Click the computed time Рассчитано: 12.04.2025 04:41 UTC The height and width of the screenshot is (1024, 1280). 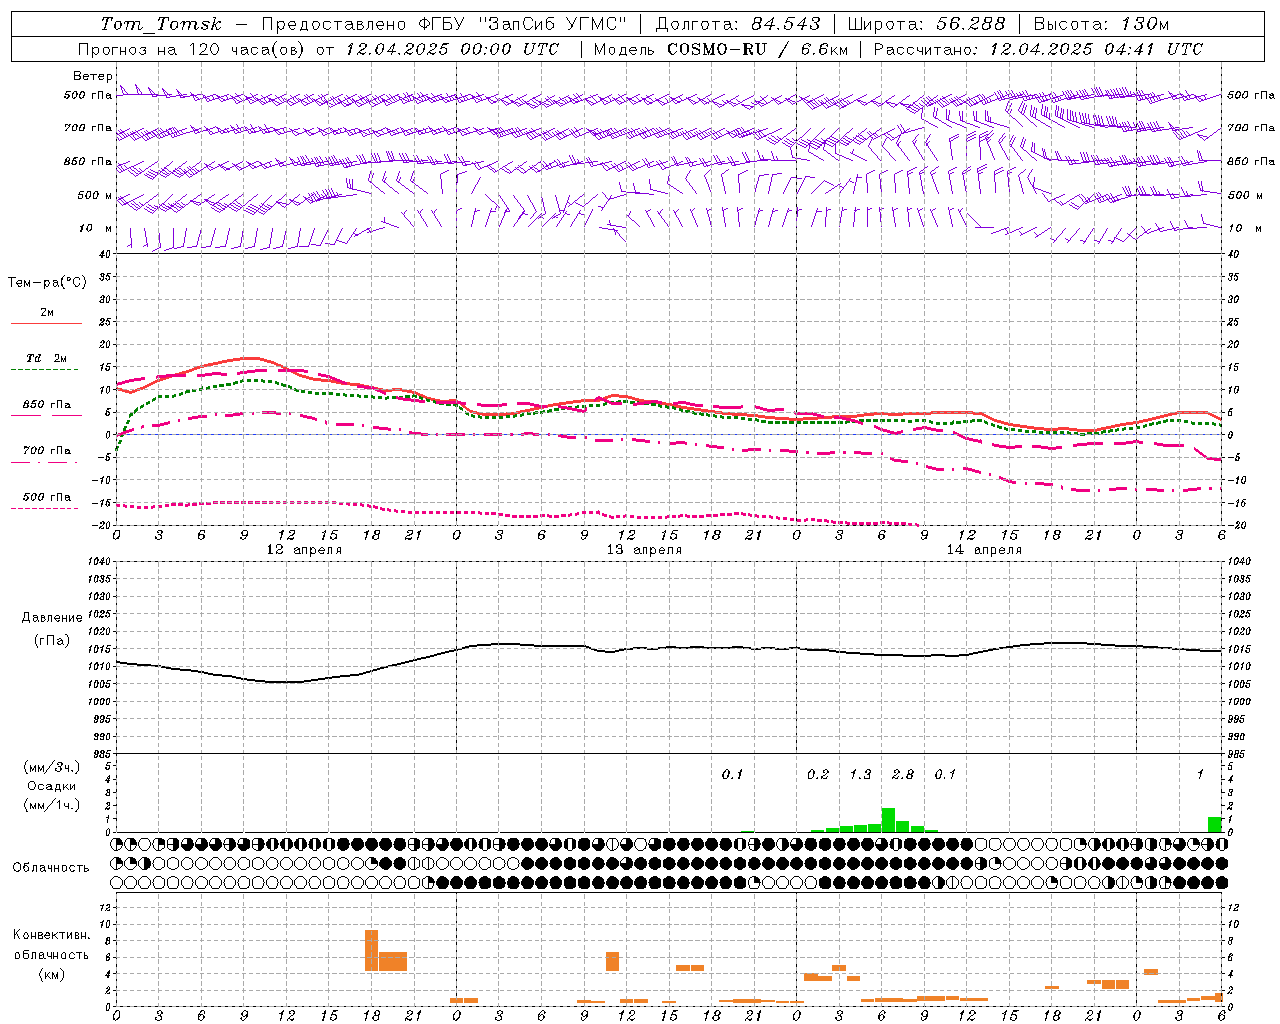[1038, 49]
